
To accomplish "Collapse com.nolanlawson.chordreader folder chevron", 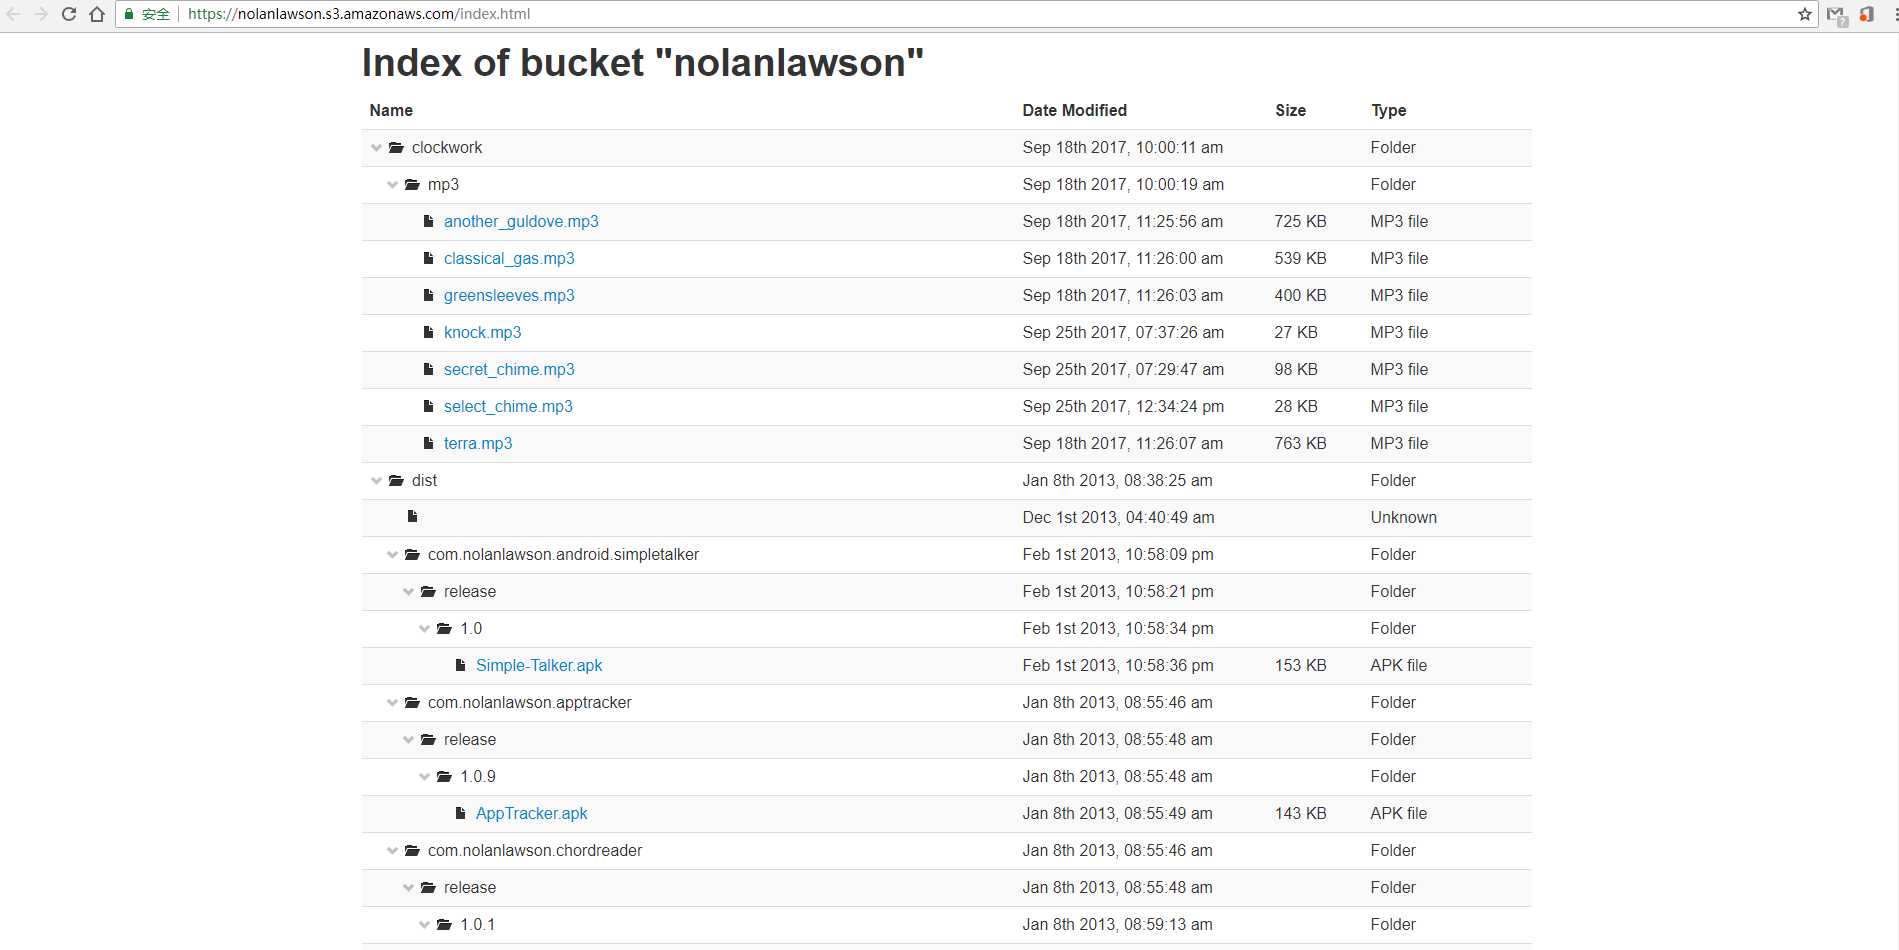I will [x=393, y=851].
